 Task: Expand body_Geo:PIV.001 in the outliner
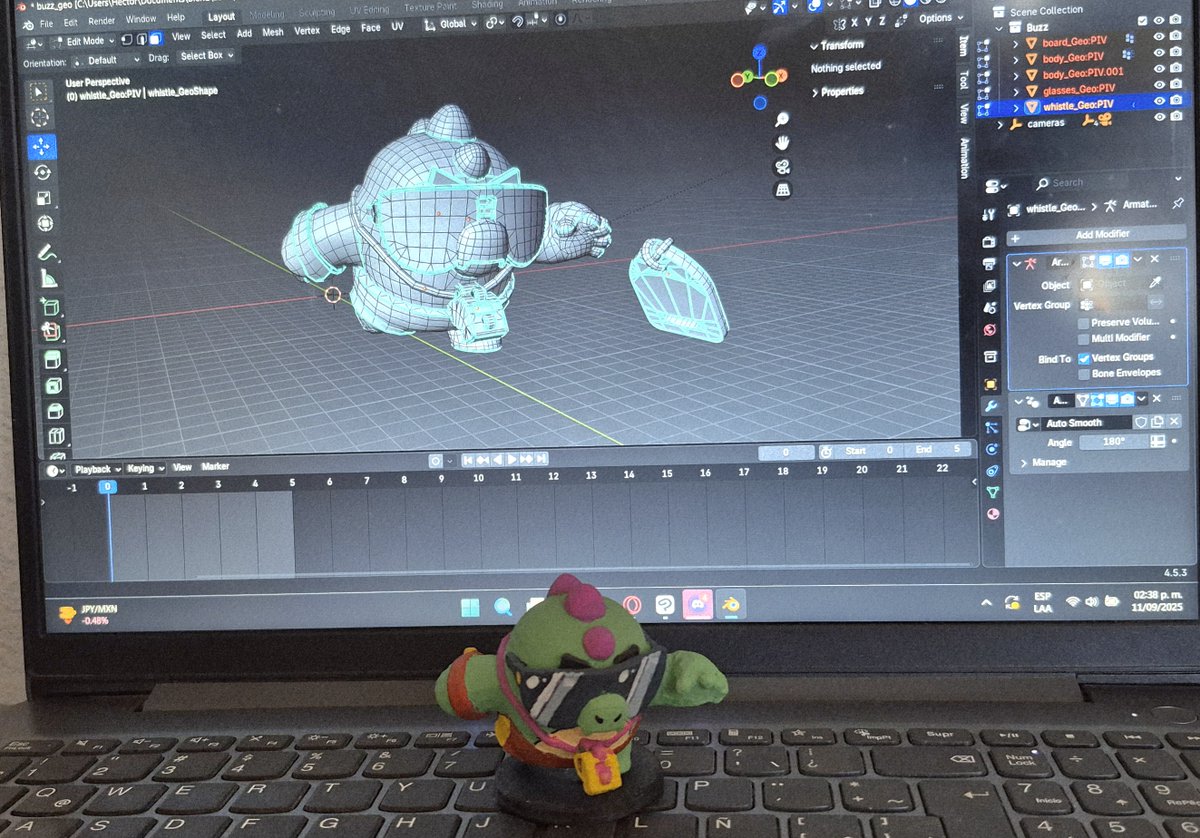click(x=1016, y=74)
